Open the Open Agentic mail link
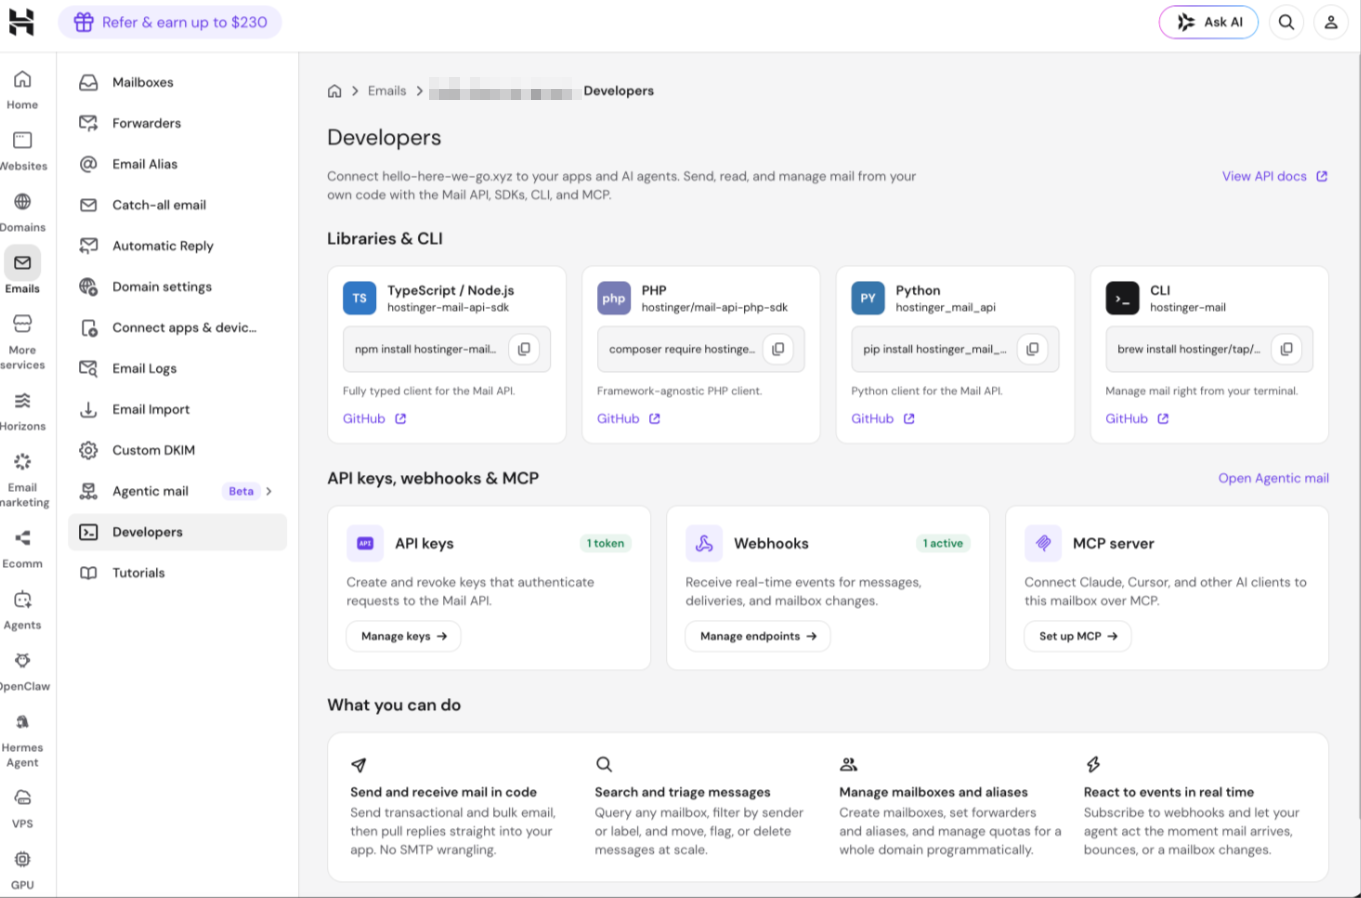The width and height of the screenshot is (1361, 898). point(1273,478)
